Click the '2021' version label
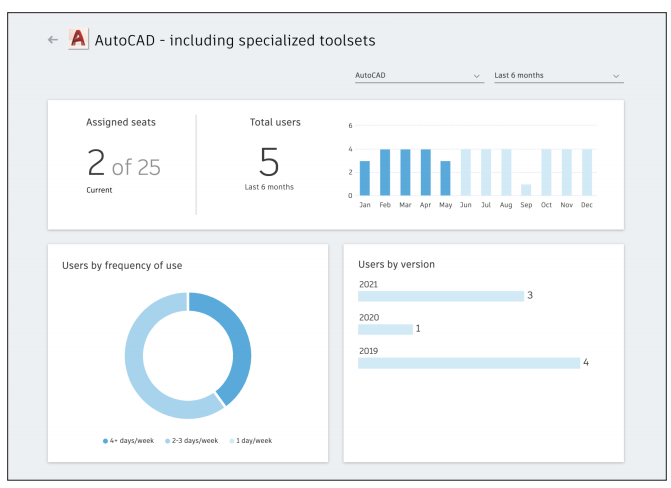The width and height of the screenshot is (671, 488). 368,284
